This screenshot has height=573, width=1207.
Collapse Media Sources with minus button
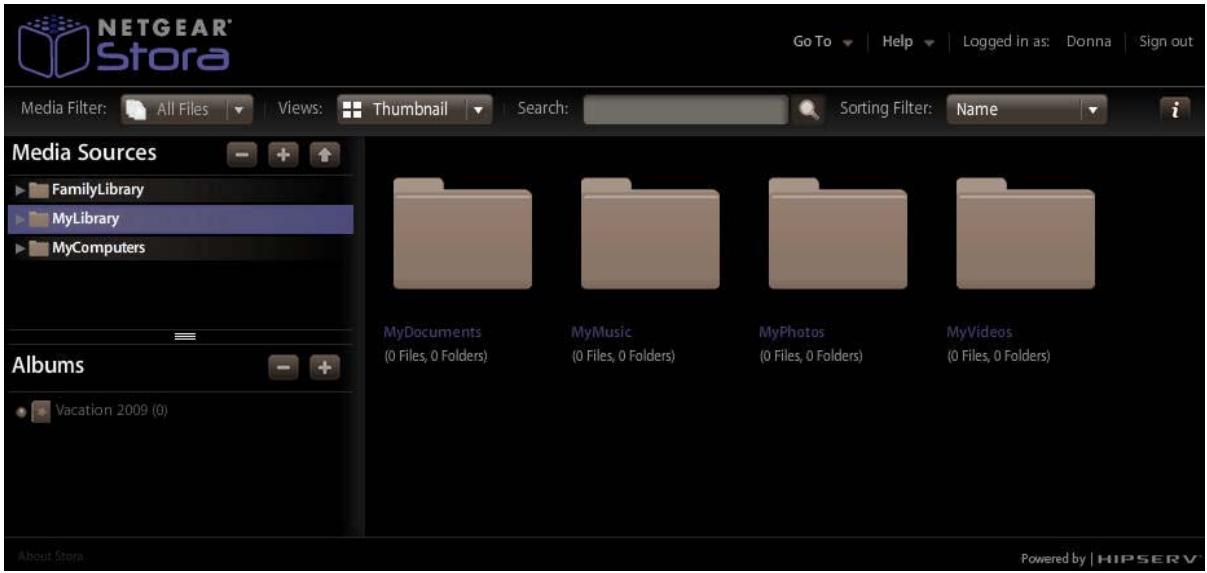[x=244, y=156]
